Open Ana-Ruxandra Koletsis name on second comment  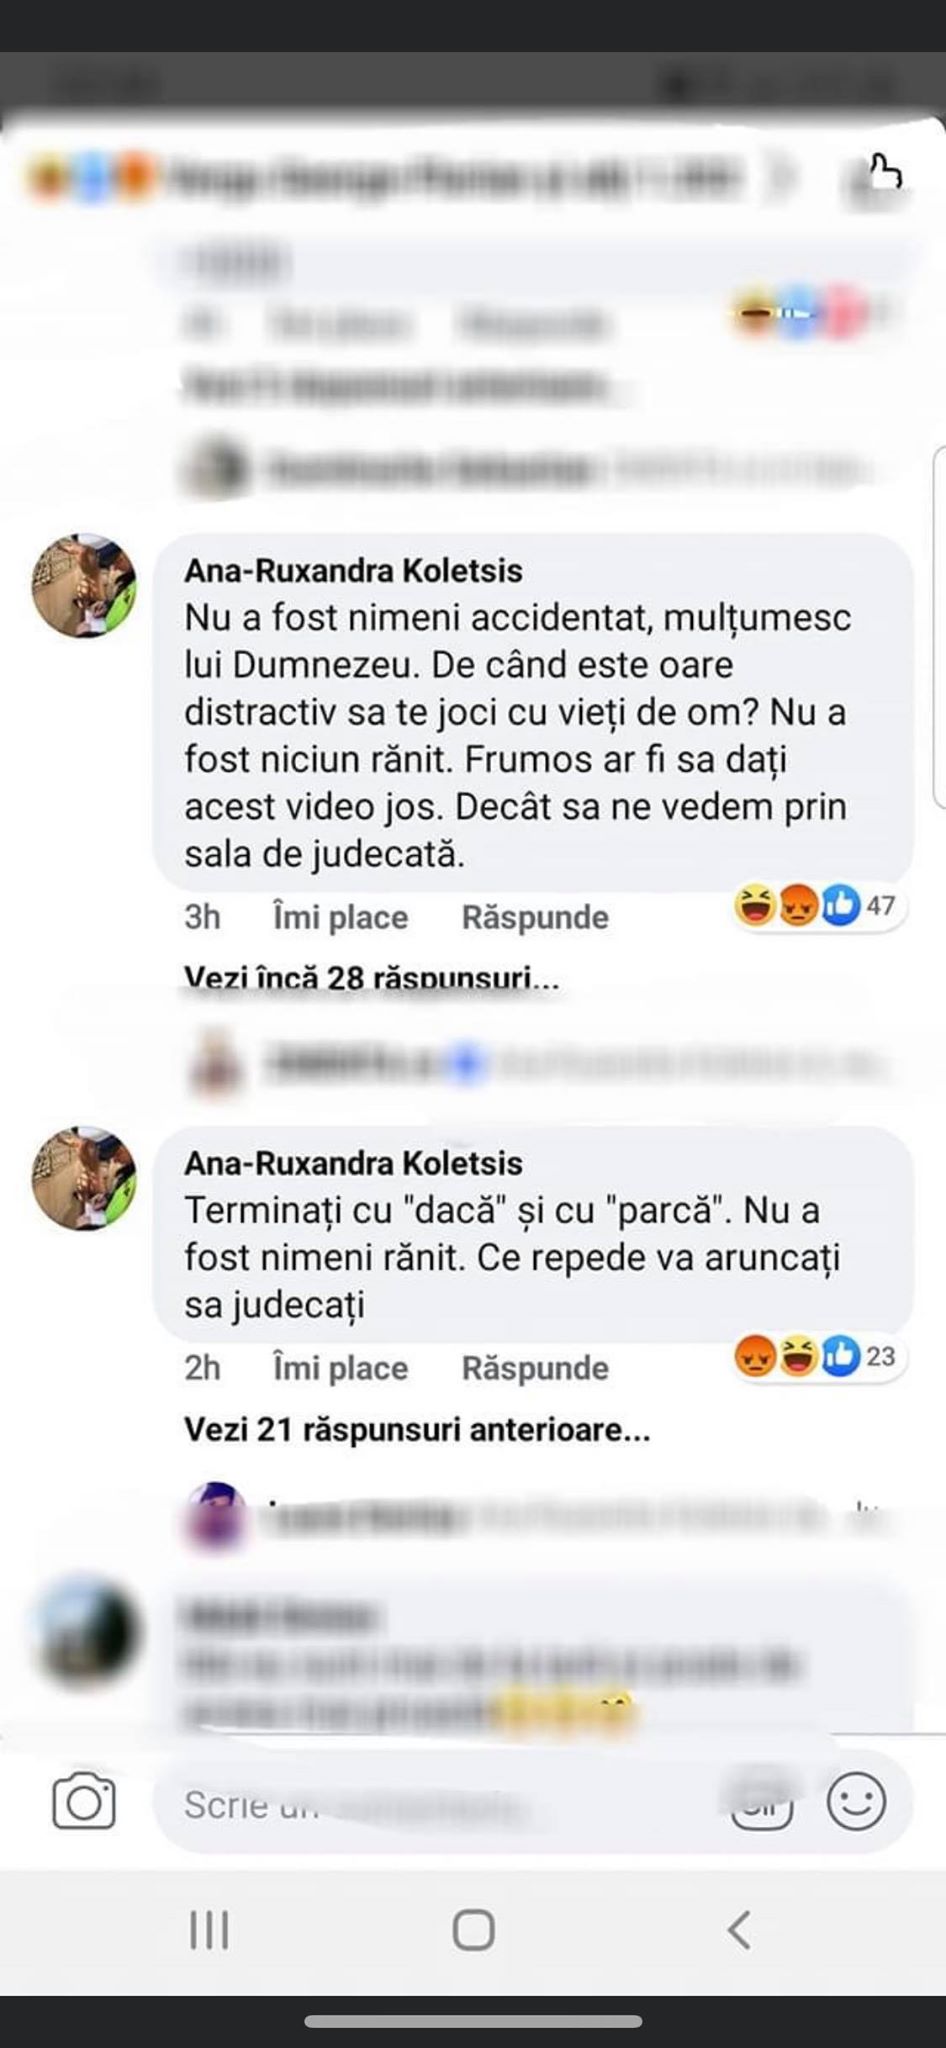coord(353,1163)
